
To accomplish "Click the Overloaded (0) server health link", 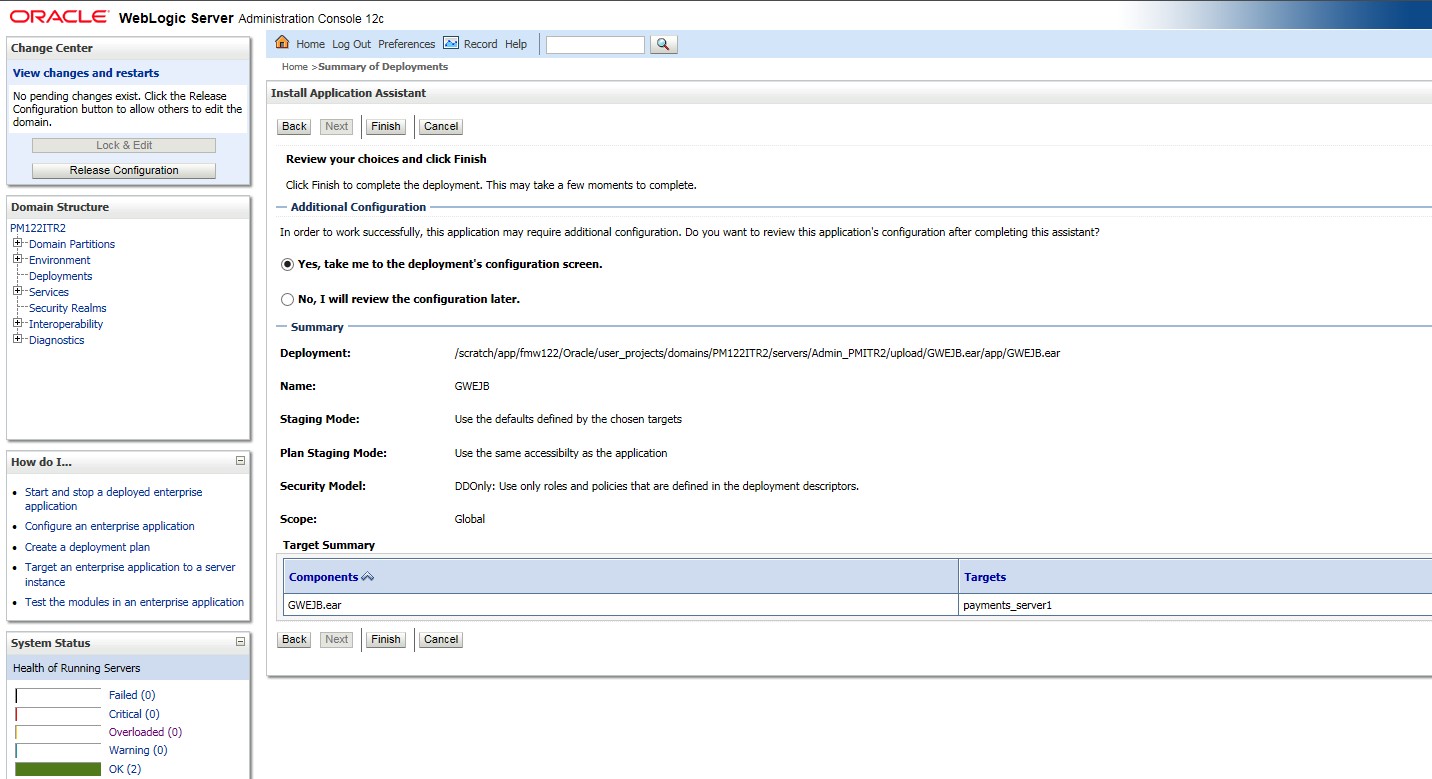I will [x=143, y=732].
